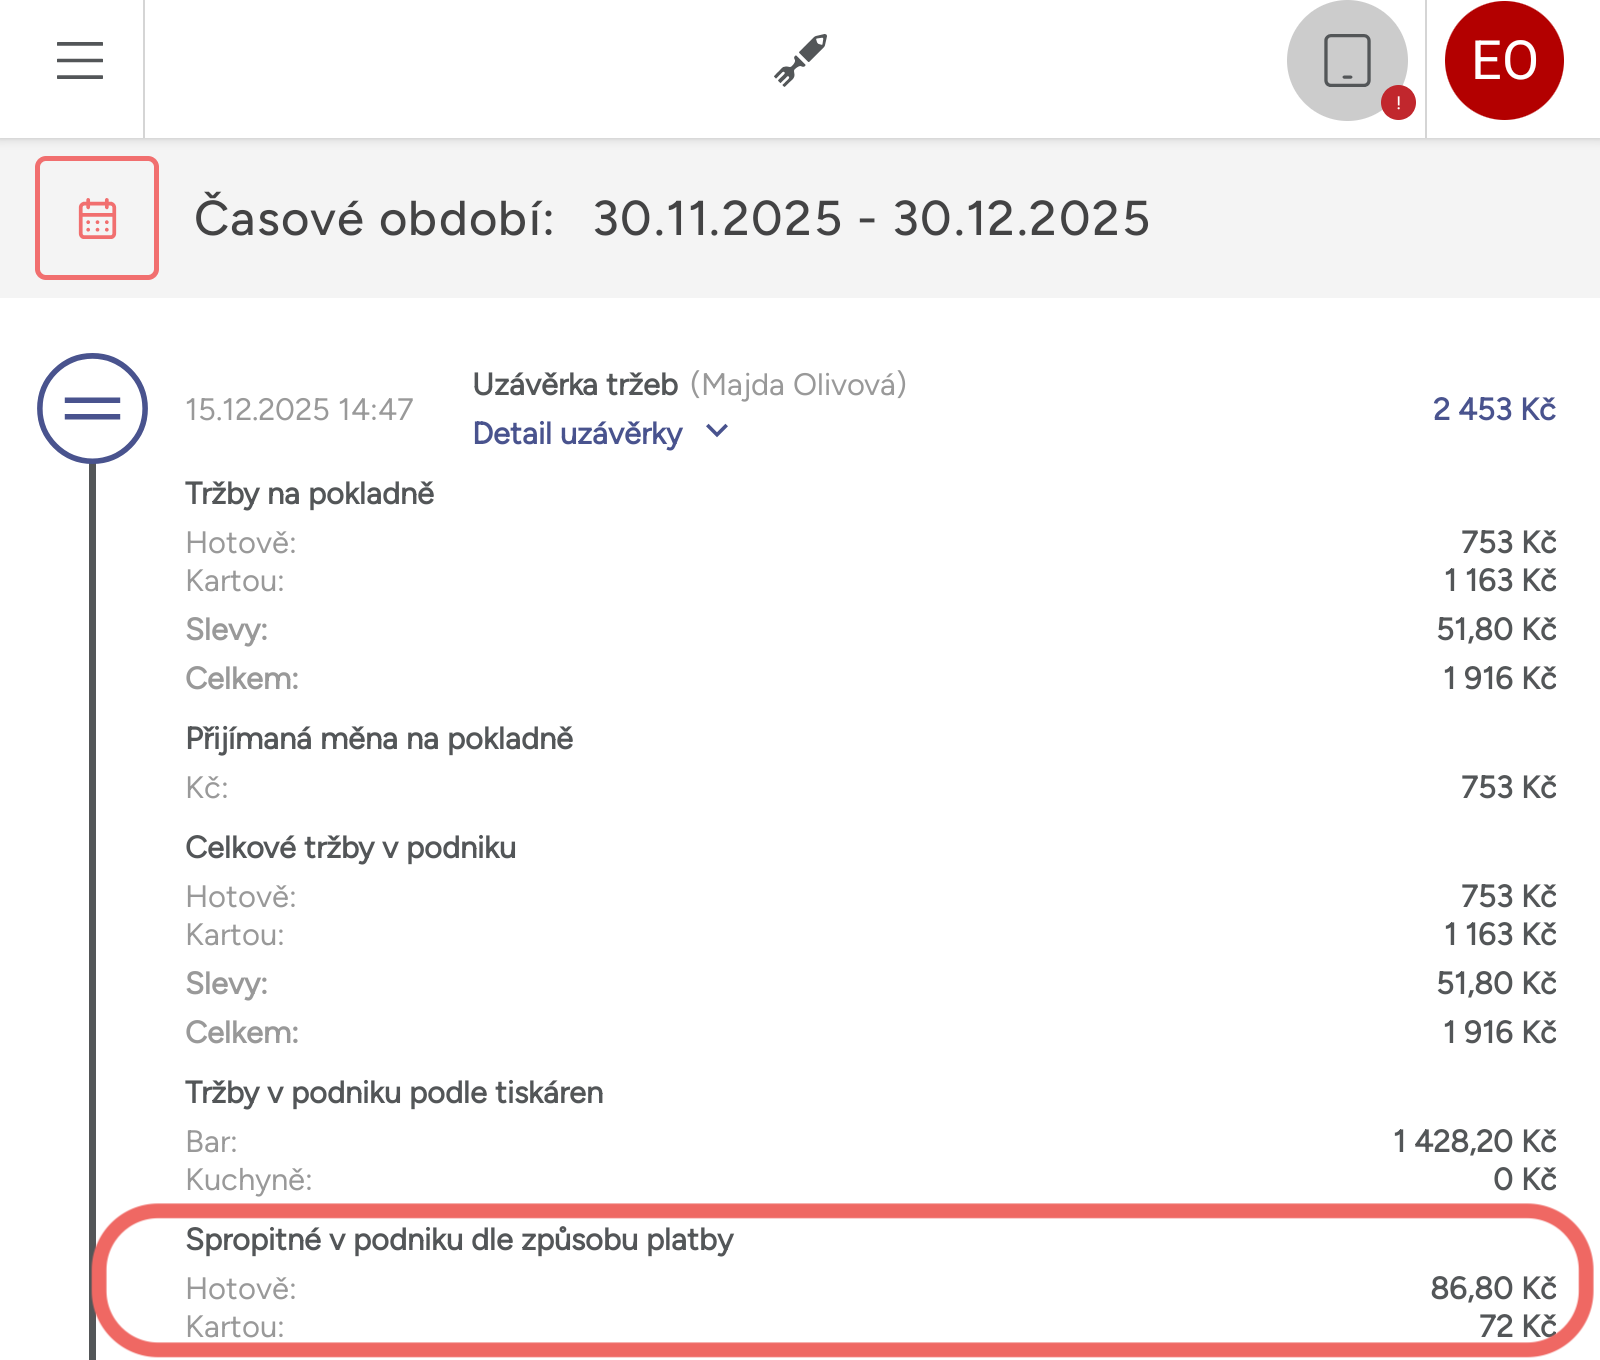Click the 15.12.2025 14:47 timestamp
Image resolution: width=1600 pixels, height=1360 pixels.
pyautogui.click(x=299, y=409)
